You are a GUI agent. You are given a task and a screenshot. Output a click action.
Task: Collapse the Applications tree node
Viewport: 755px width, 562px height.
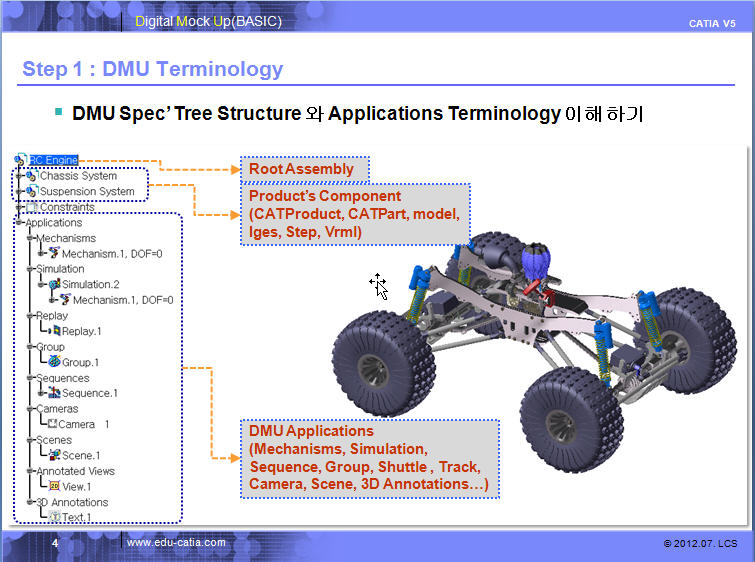point(18,223)
